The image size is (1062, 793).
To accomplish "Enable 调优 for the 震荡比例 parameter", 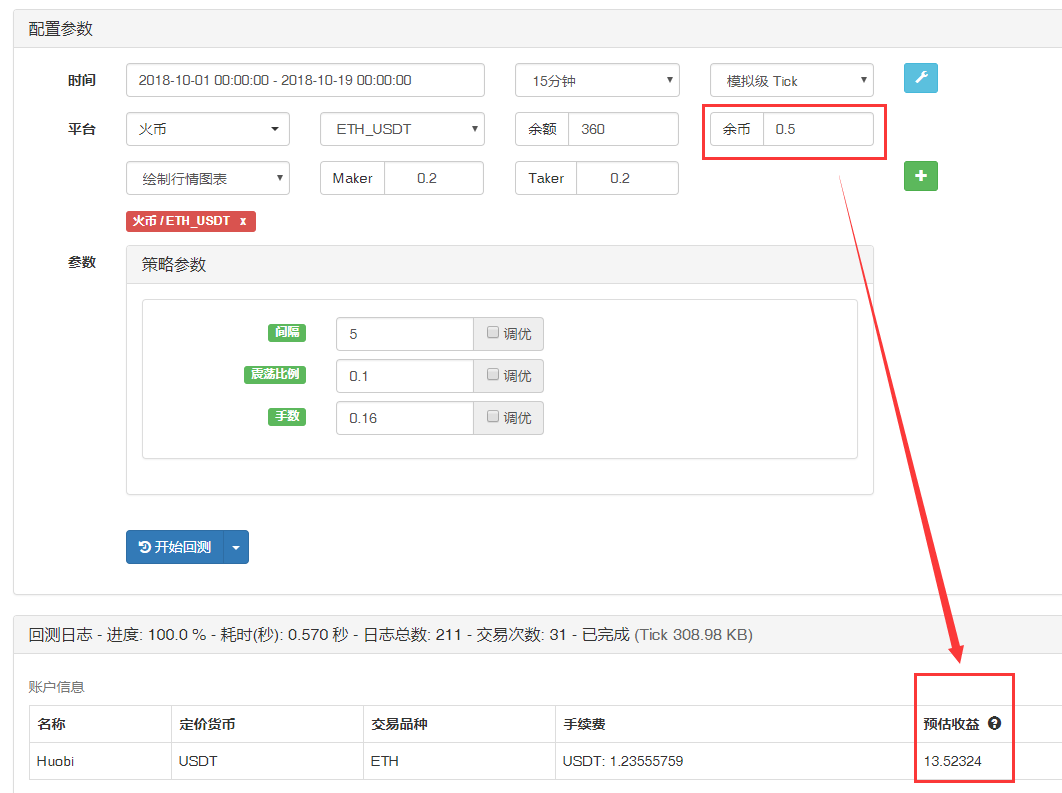I will click(490, 376).
